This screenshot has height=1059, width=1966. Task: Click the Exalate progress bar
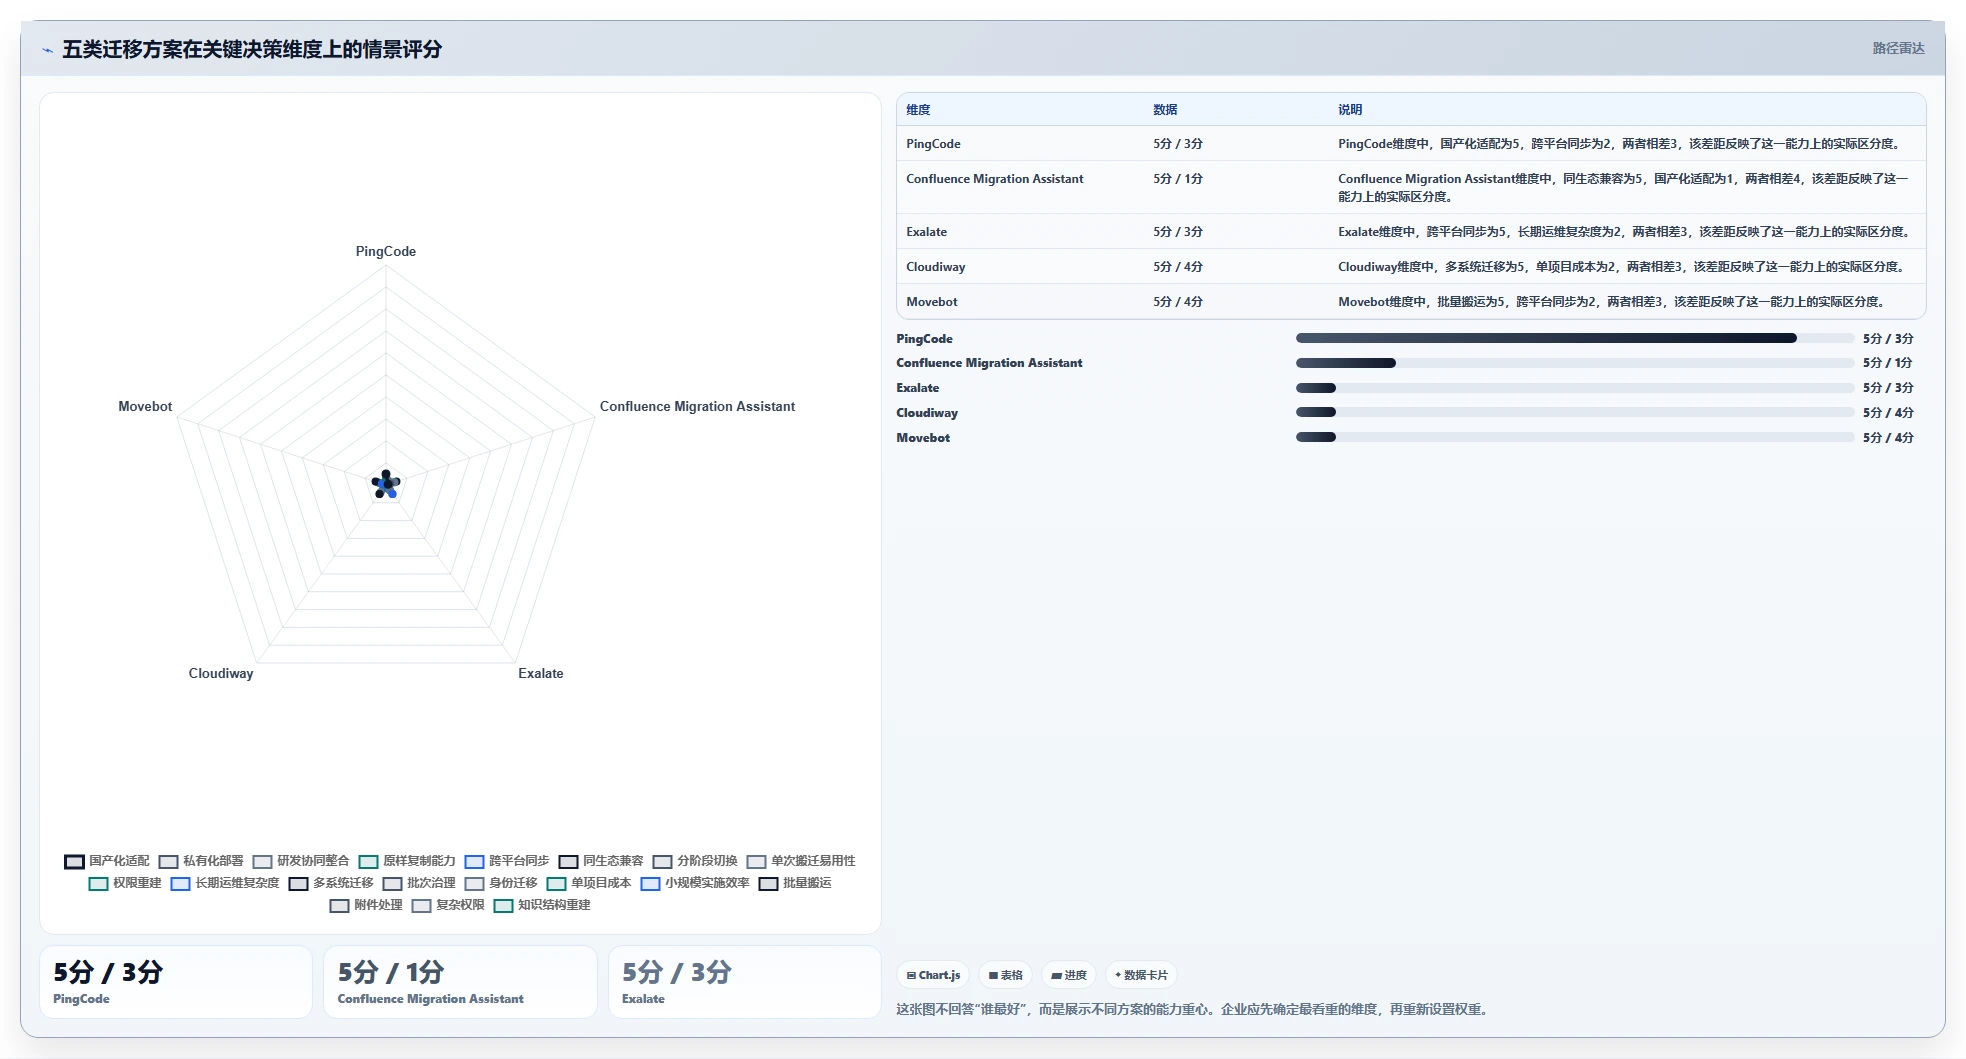point(1575,388)
